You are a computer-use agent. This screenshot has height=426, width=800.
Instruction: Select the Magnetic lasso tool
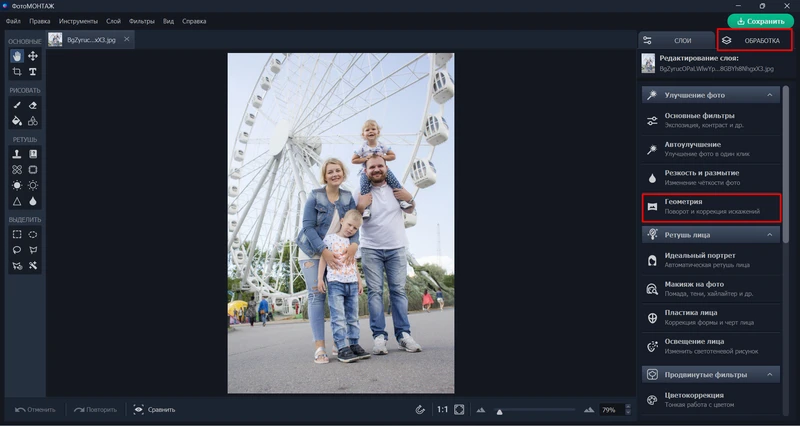point(17,266)
